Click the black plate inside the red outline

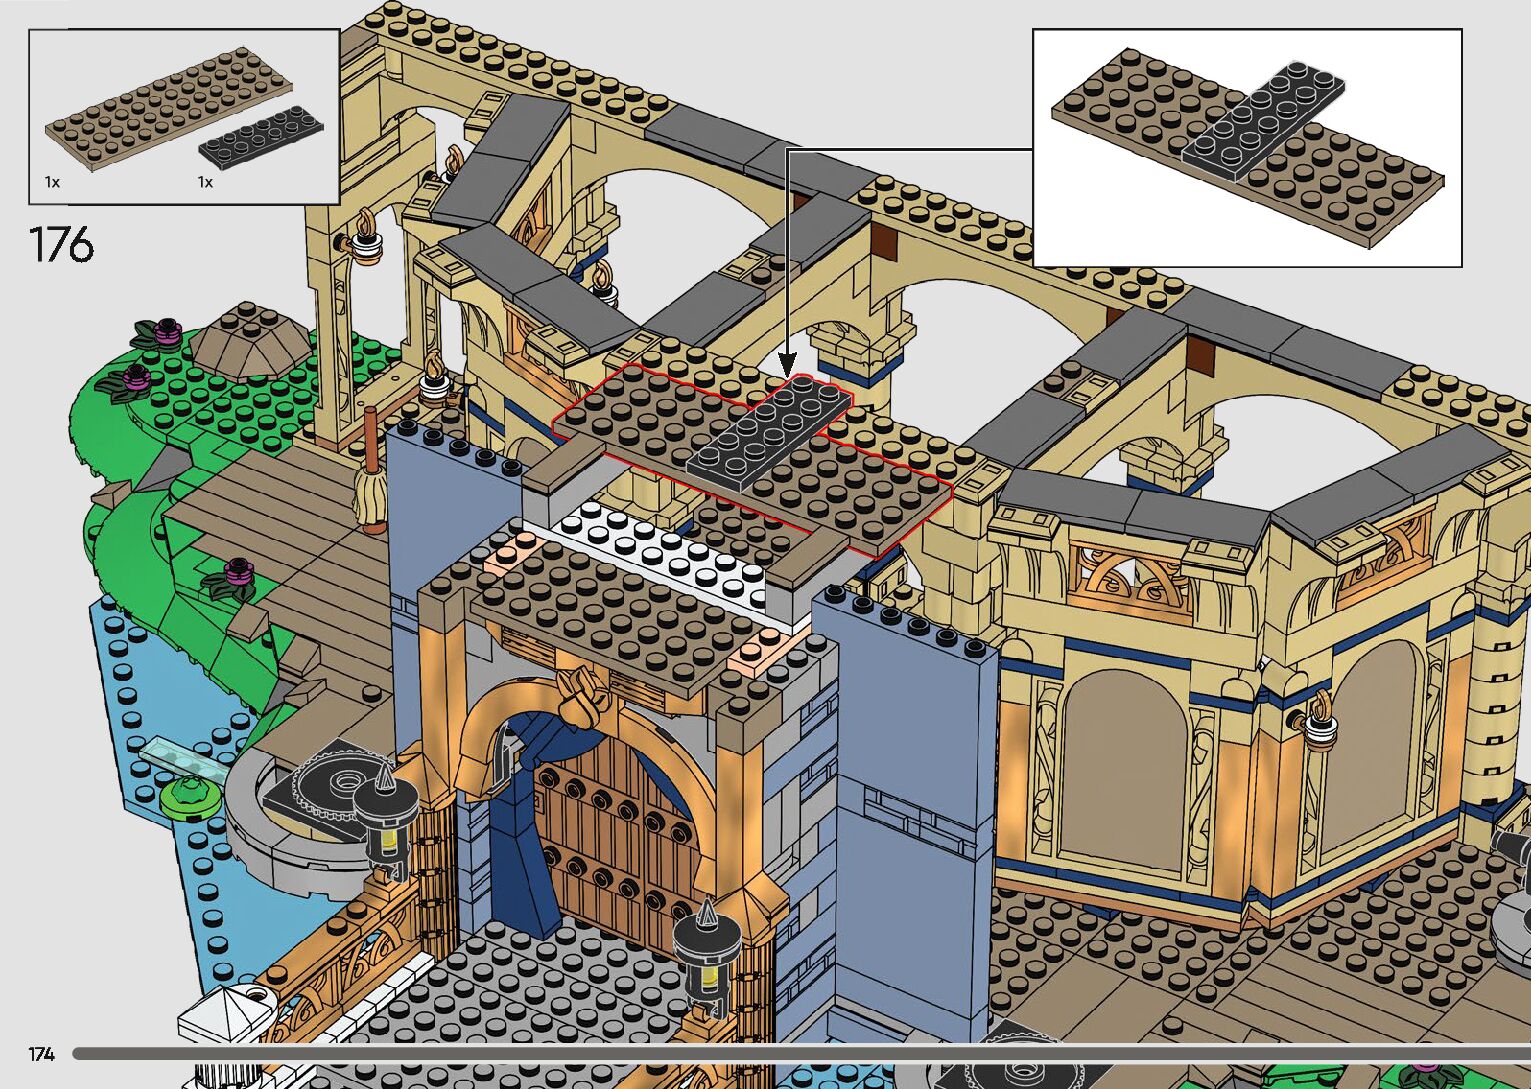point(770,428)
